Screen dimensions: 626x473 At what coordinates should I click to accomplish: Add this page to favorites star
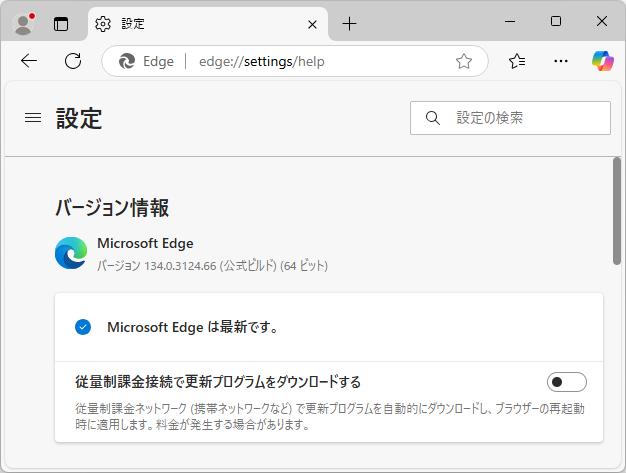[x=464, y=61]
